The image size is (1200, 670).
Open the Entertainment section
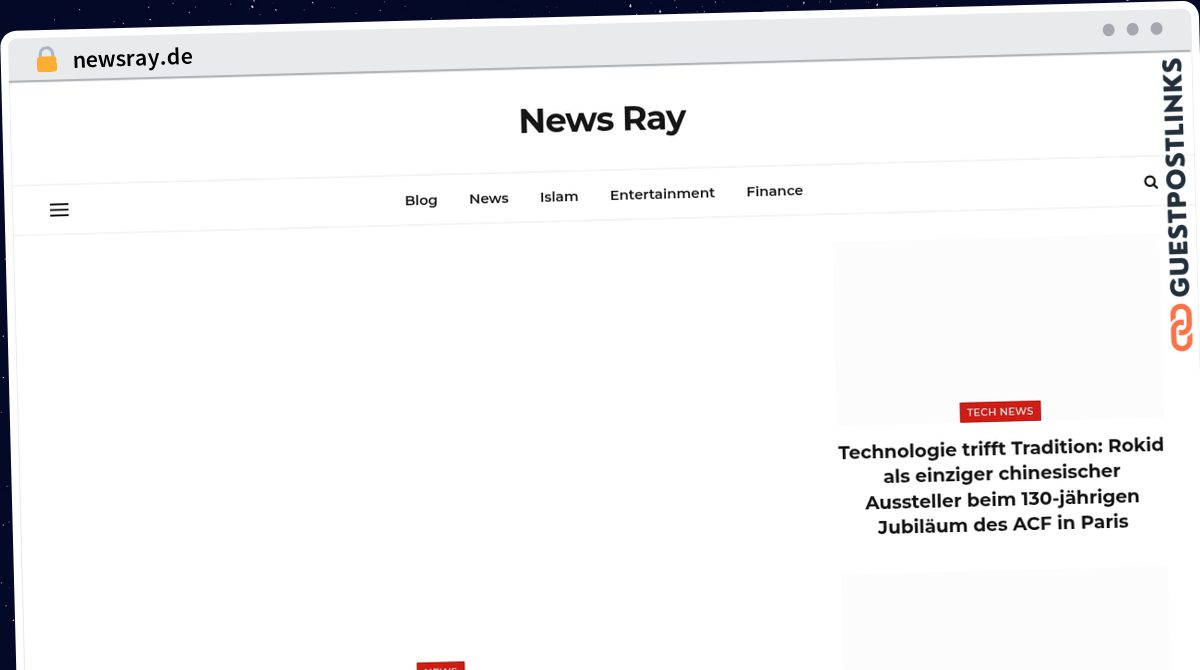662,193
